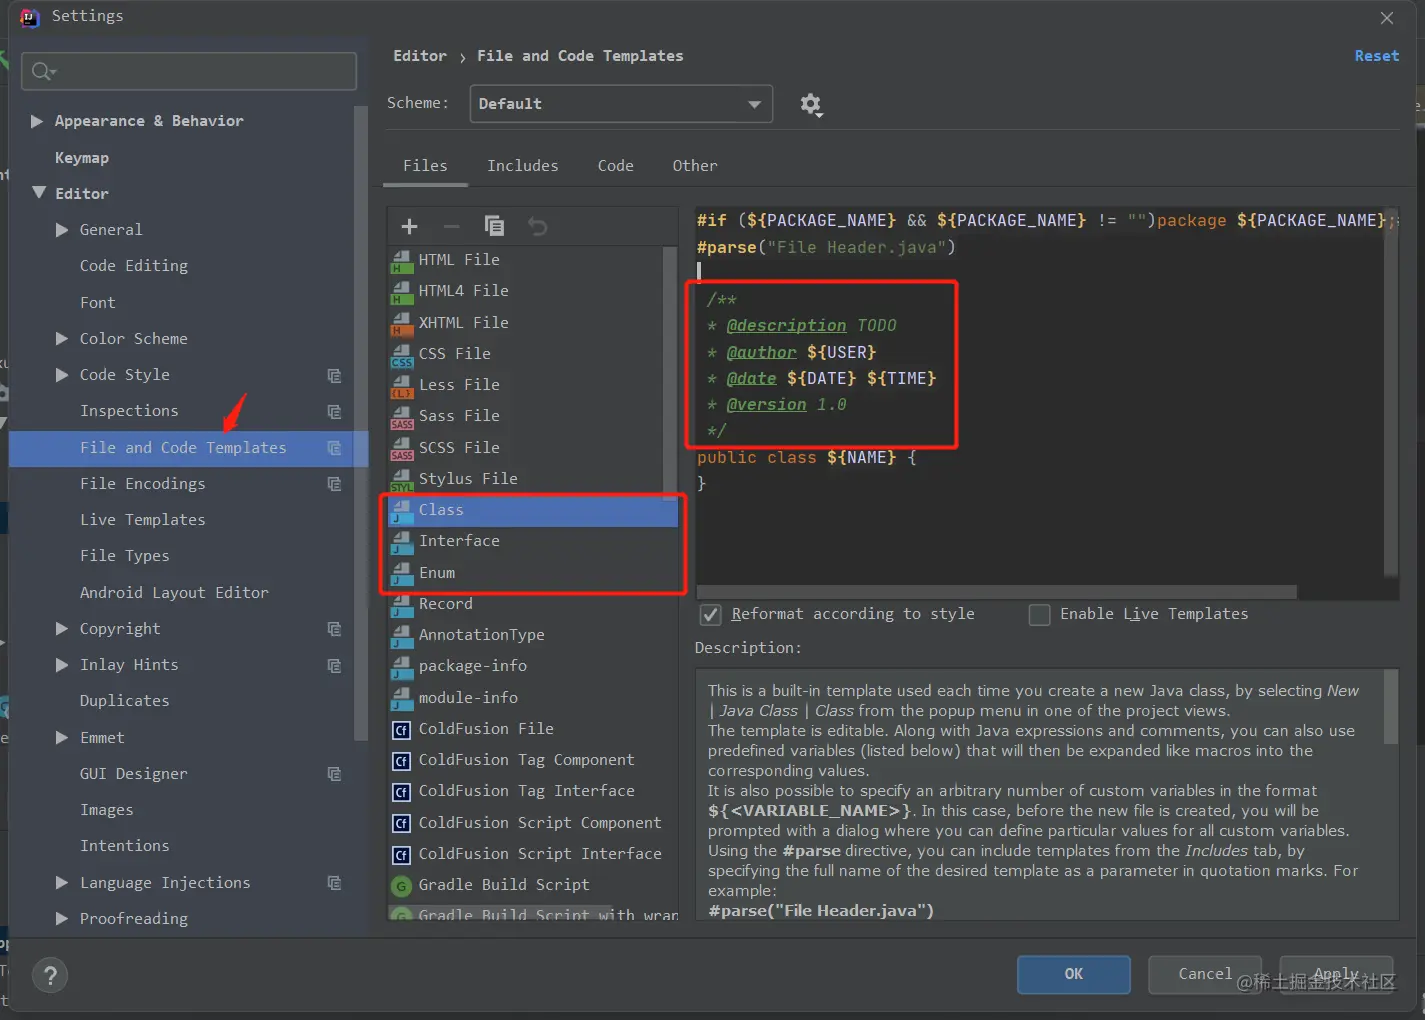The image size is (1425, 1020).
Task: Select the Interface template row
Action: click(533, 541)
